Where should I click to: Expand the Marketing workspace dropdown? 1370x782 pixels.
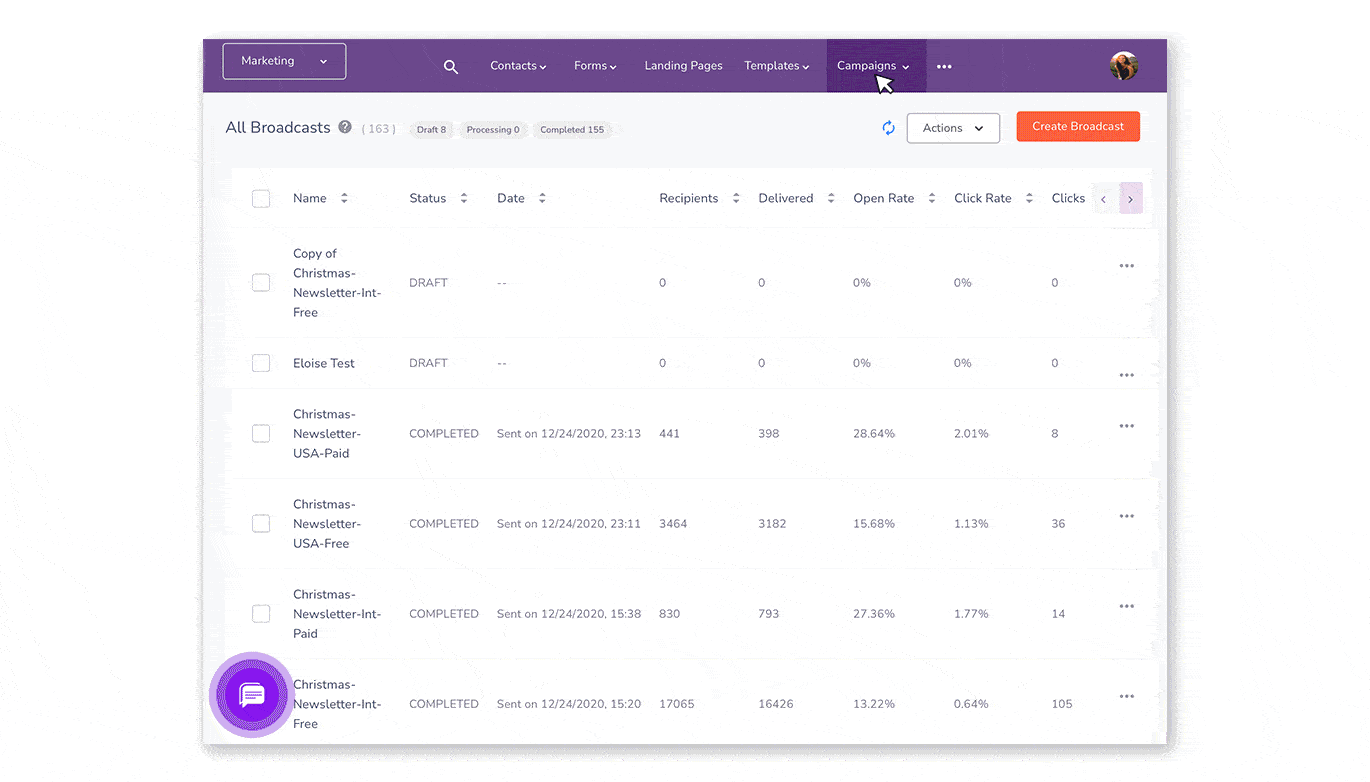coord(284,61)
